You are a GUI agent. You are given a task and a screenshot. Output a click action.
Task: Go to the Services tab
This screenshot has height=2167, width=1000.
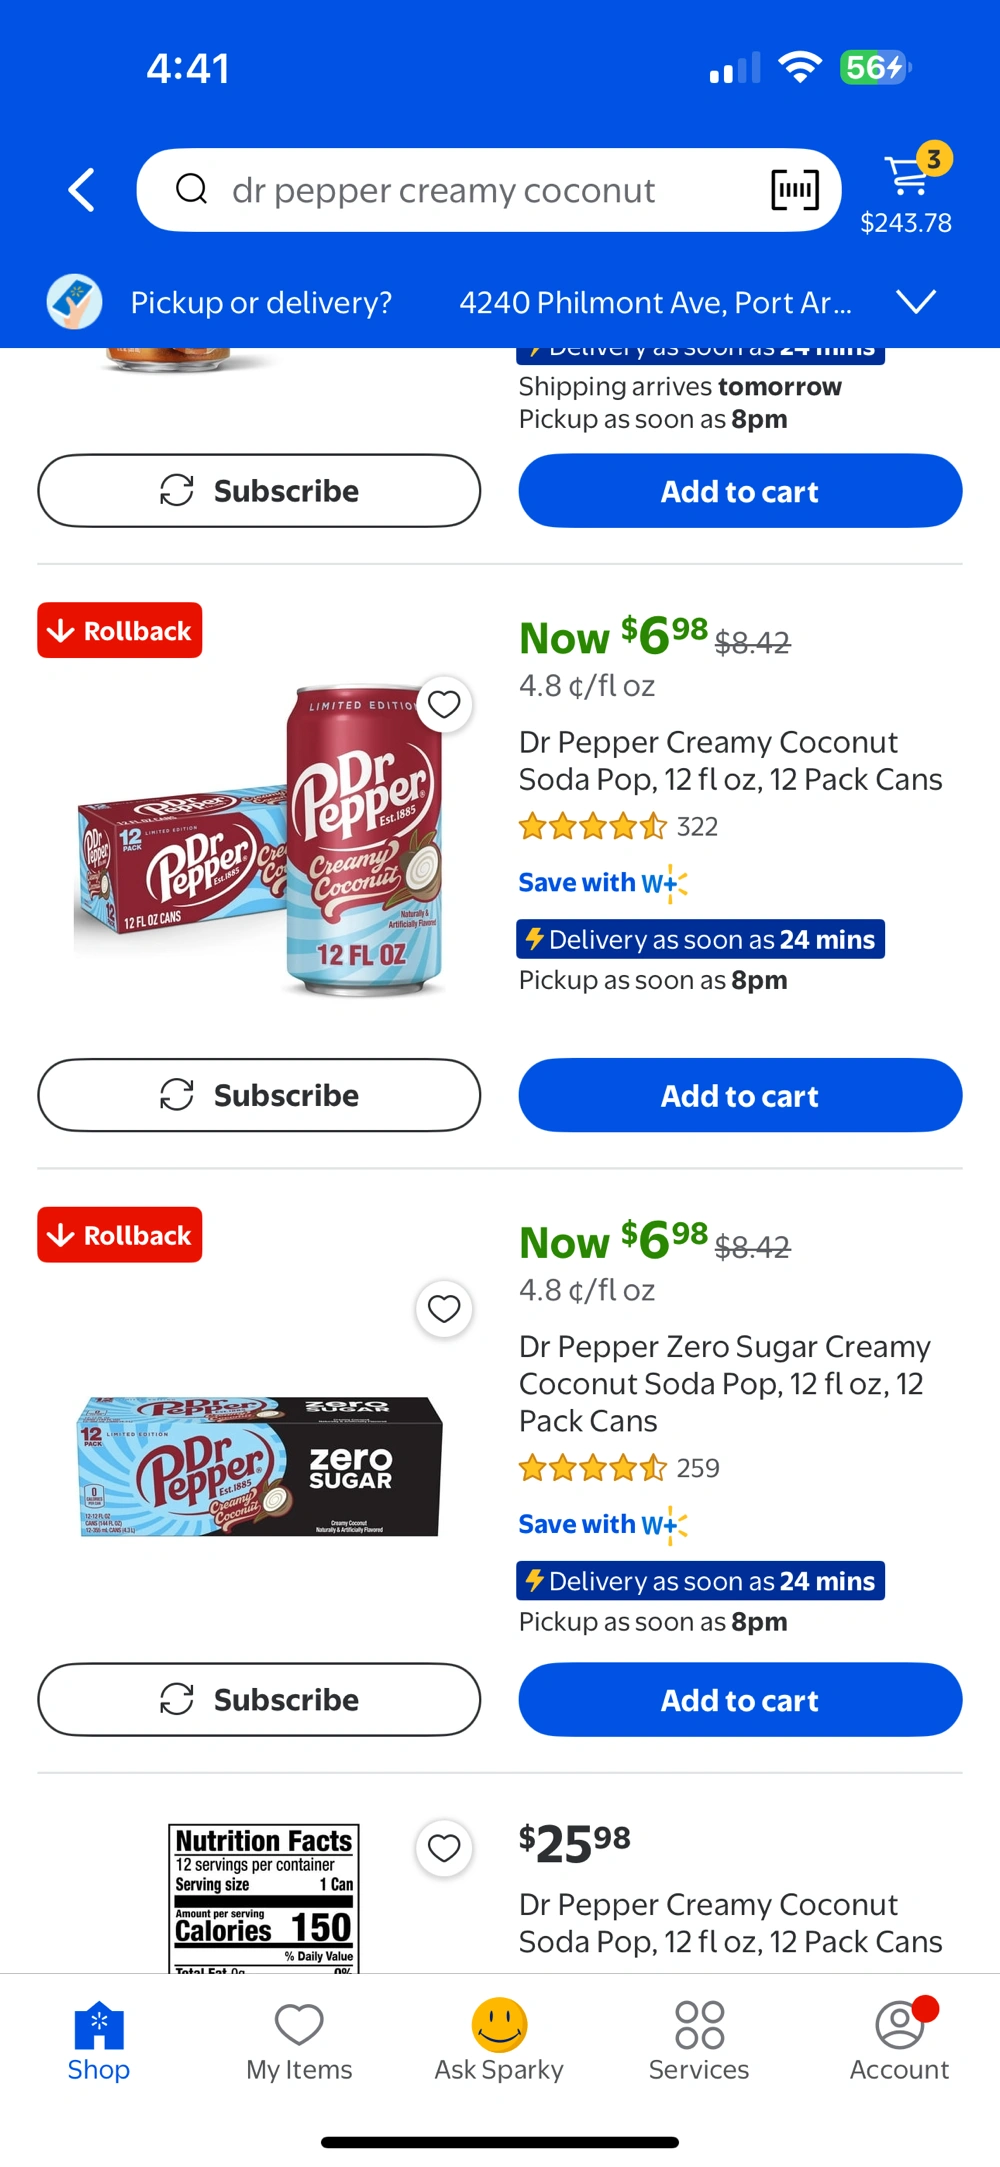pos(699,2040)
